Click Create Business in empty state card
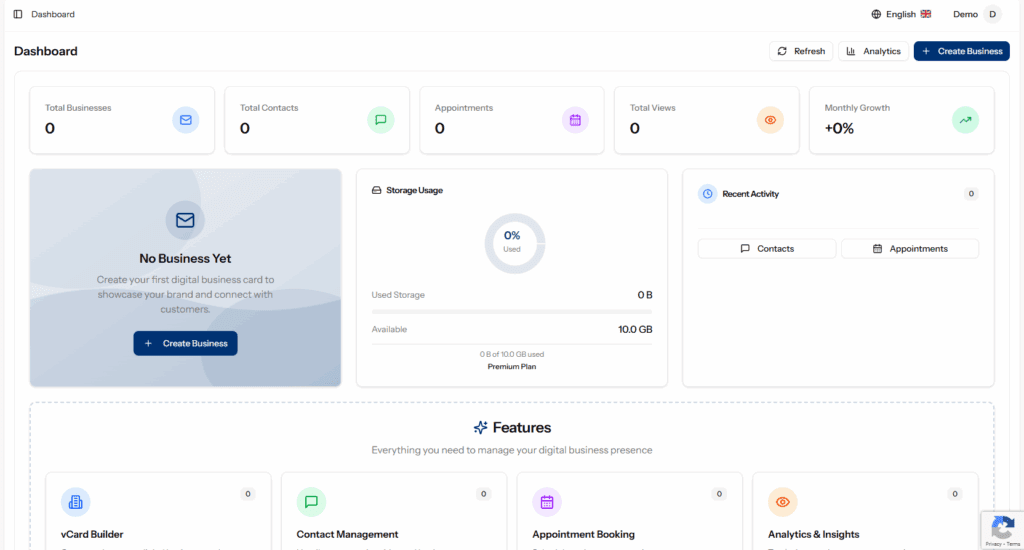Image resolution: width=1024 pixels, height=550 pixels. click(x=185, y=343)
